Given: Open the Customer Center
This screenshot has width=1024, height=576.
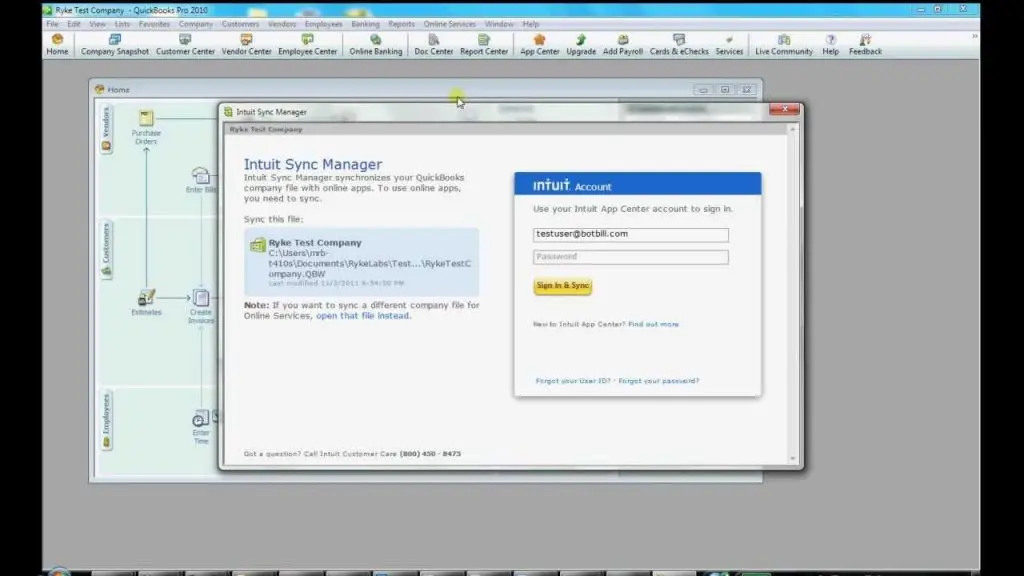Looking at the screenshot, I should pos(185,44).
